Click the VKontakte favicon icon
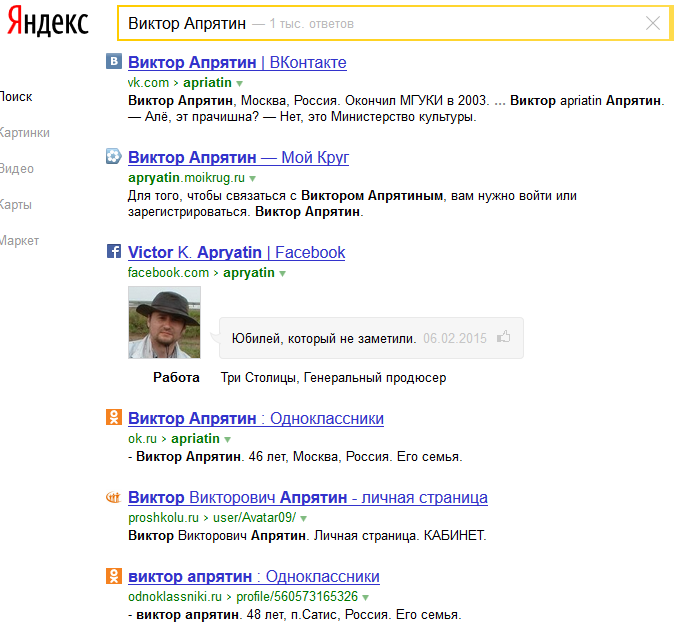674x623 pixels. point(114,62)
